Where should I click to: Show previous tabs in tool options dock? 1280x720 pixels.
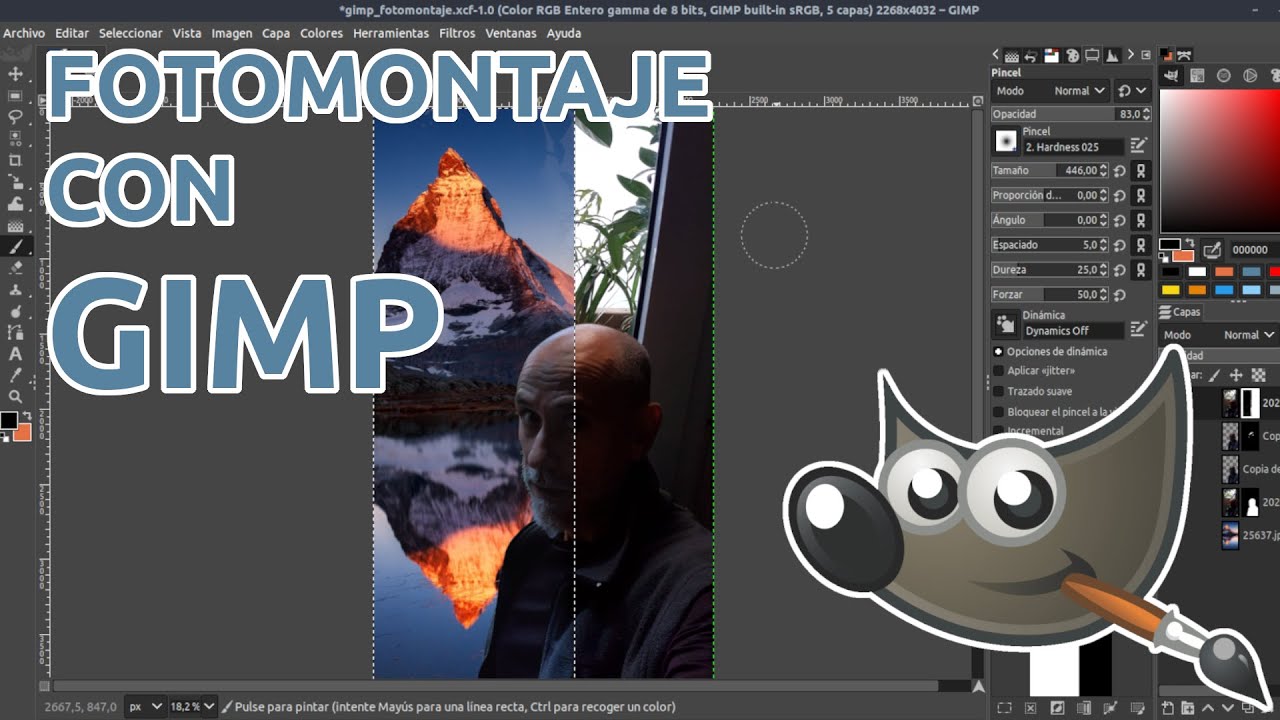click(x=996, y=55)
